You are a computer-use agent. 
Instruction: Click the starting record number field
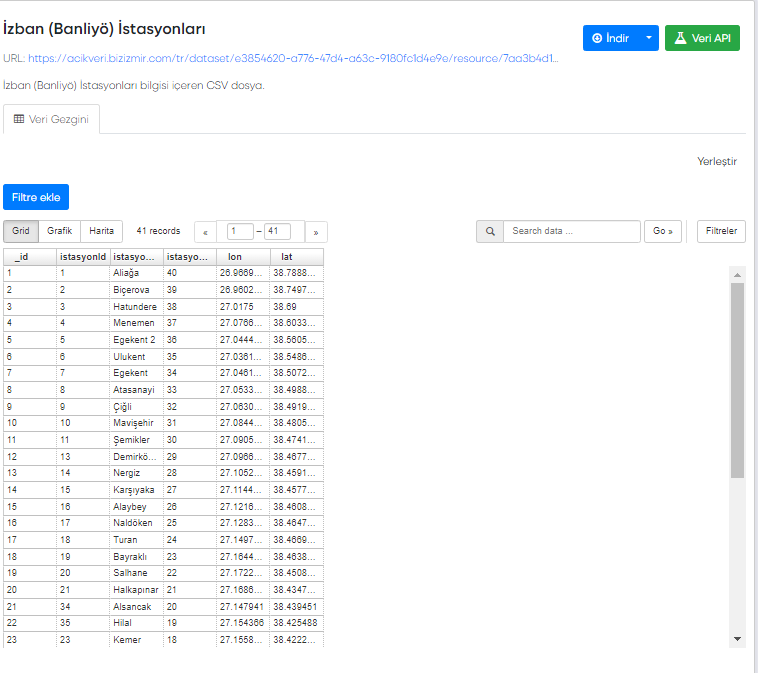point(240,232)
